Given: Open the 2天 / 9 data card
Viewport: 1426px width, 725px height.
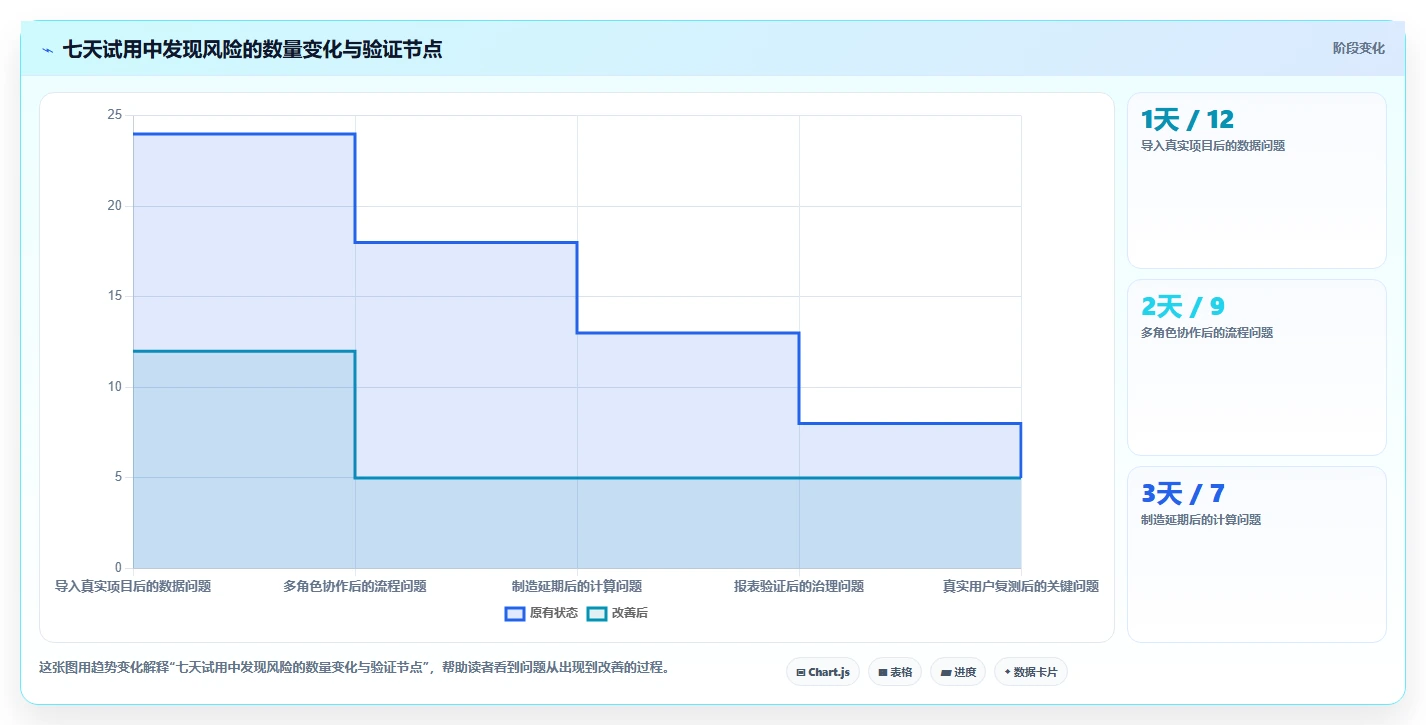Looking at the screenshot, I should [1257, 367].
